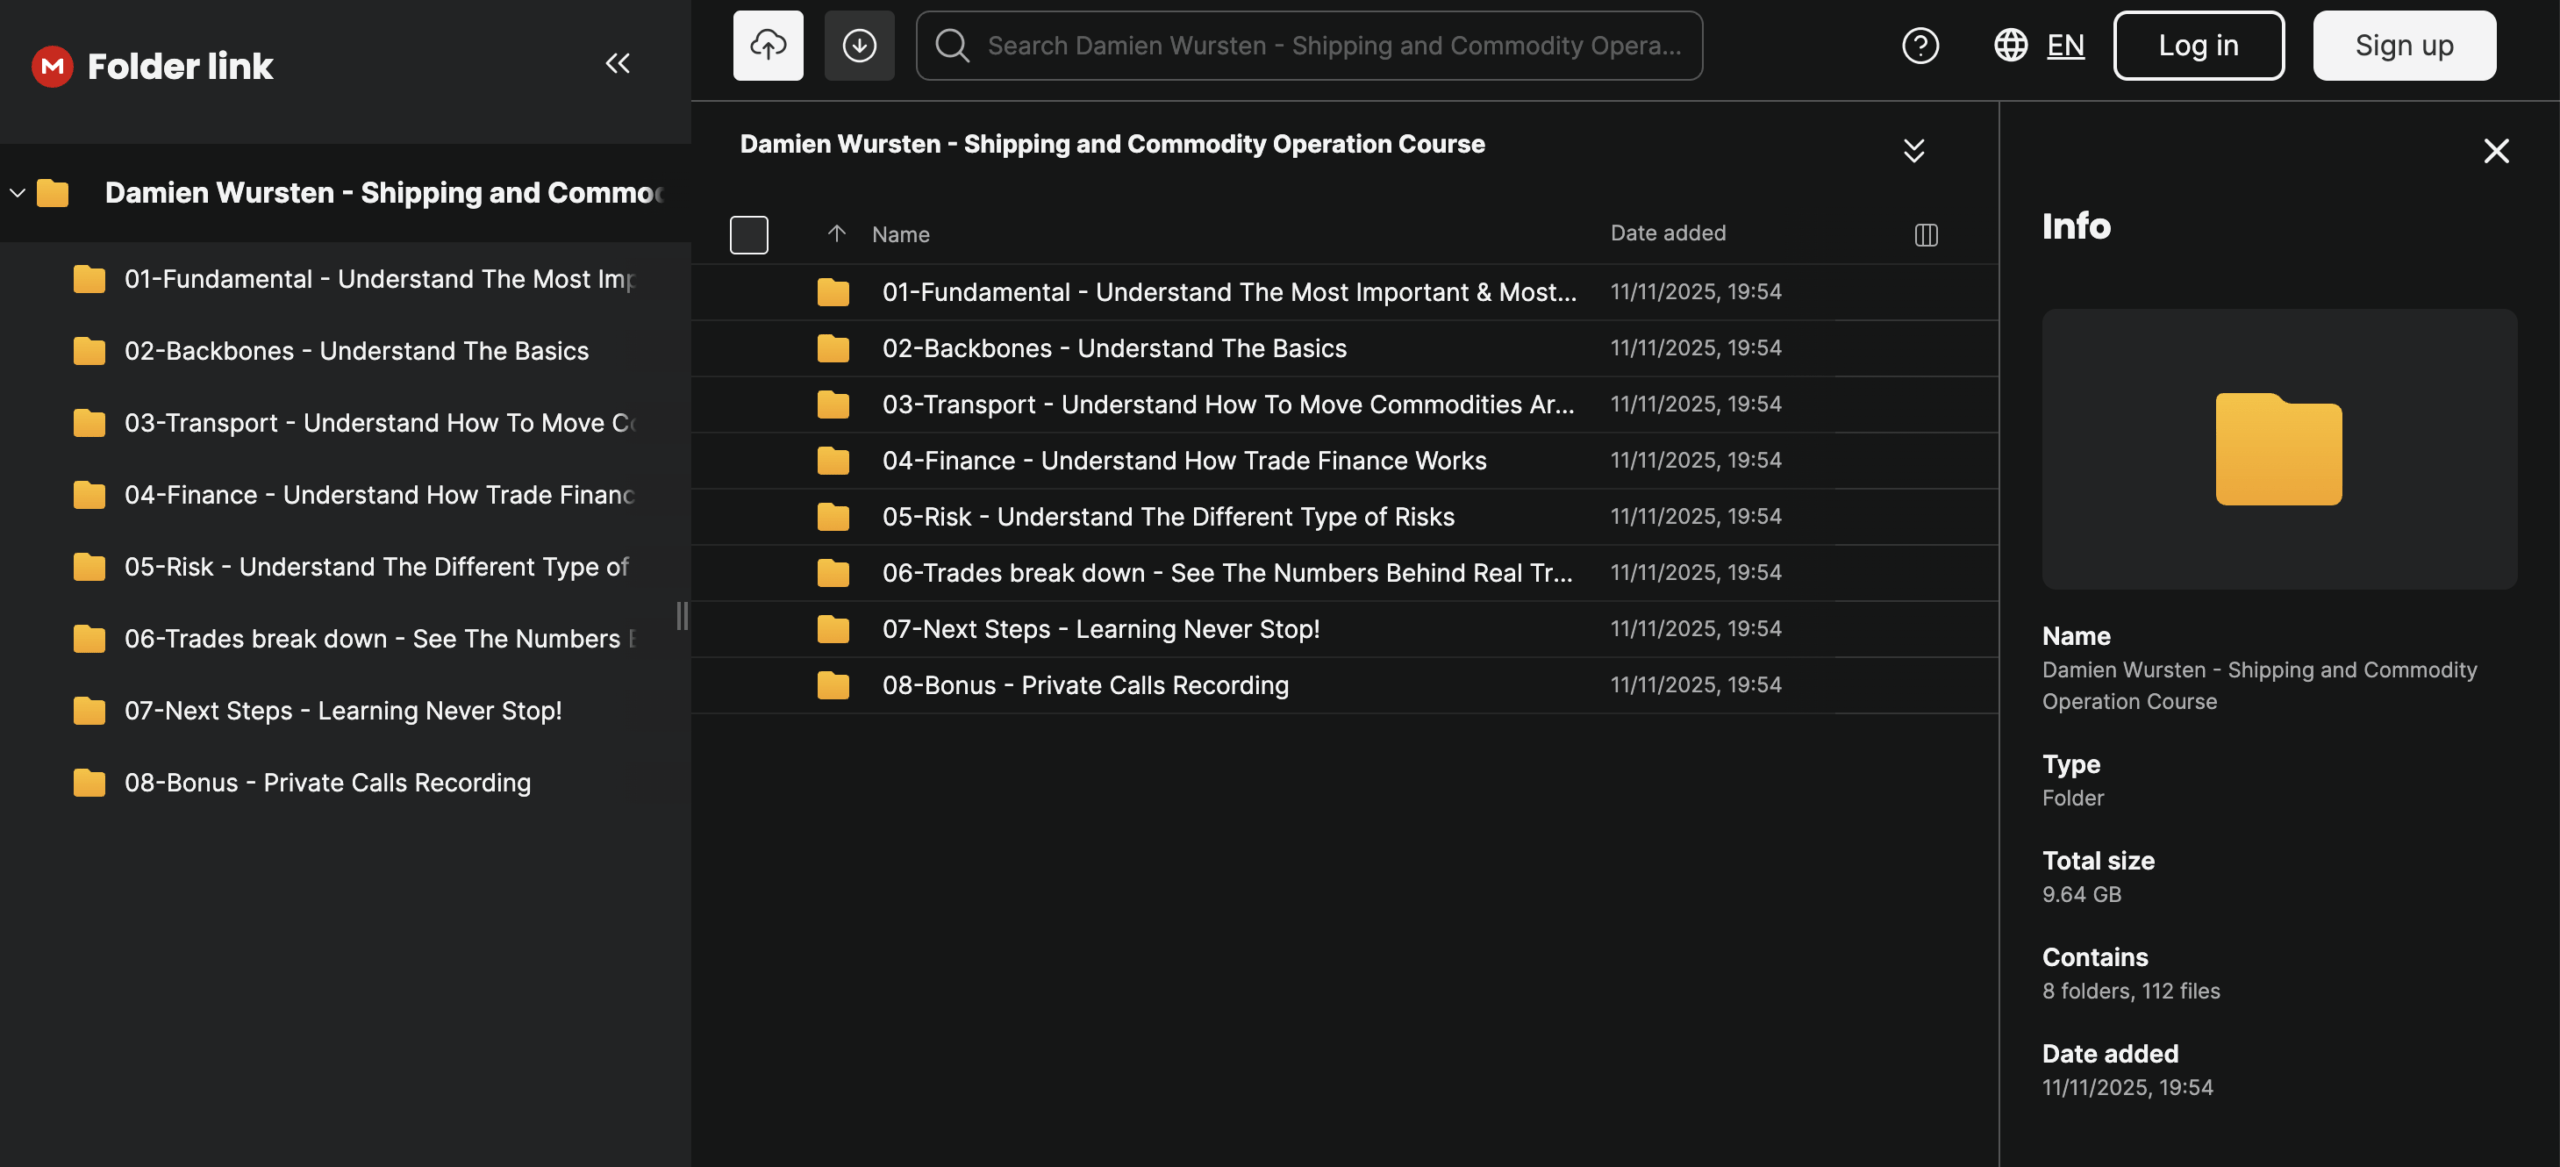Expand the double chevron beside folder title
The image size is (2560, 1167).
(1913, 150)
